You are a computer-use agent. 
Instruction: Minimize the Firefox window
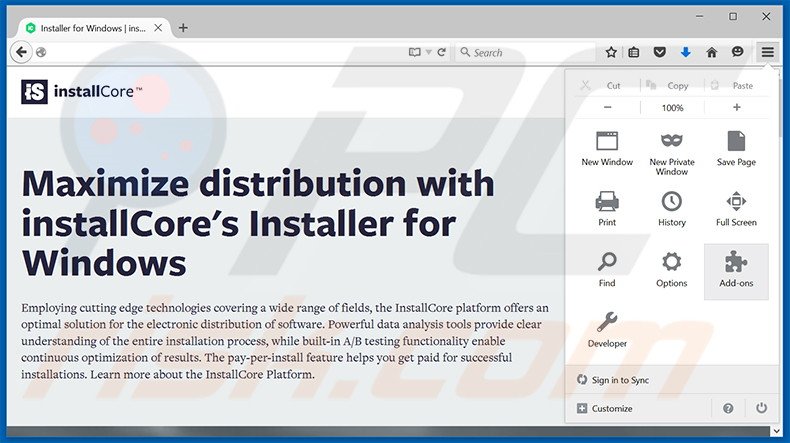coord(699,17)
